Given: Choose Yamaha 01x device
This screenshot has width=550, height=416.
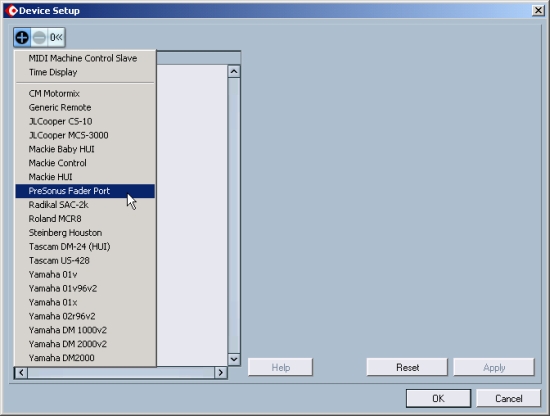Looking at the screenshot, I should tap(85, 302).
